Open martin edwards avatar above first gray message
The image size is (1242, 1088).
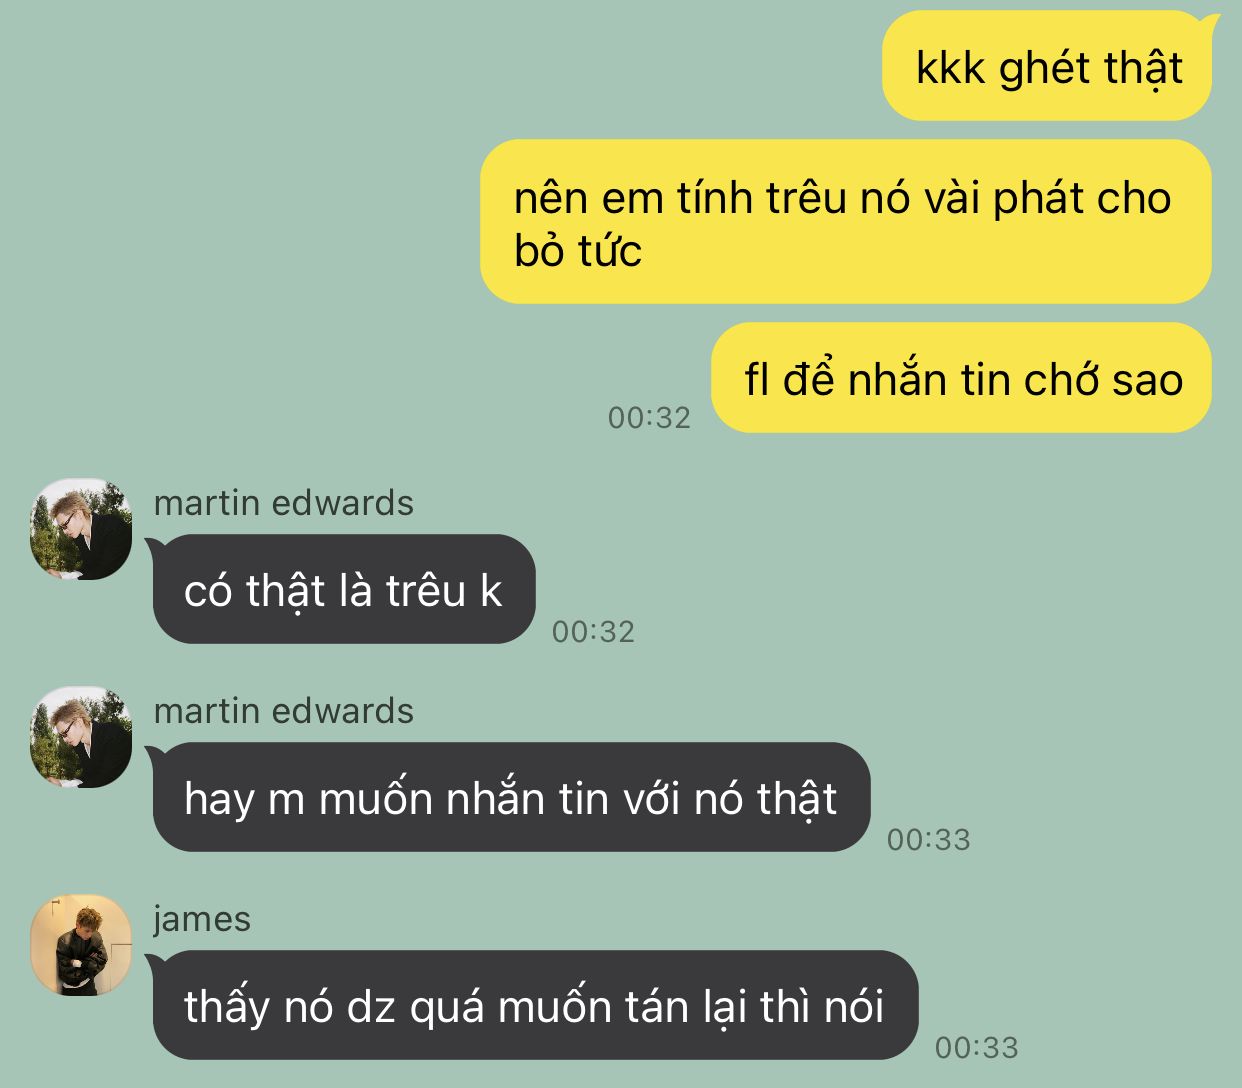81,529
